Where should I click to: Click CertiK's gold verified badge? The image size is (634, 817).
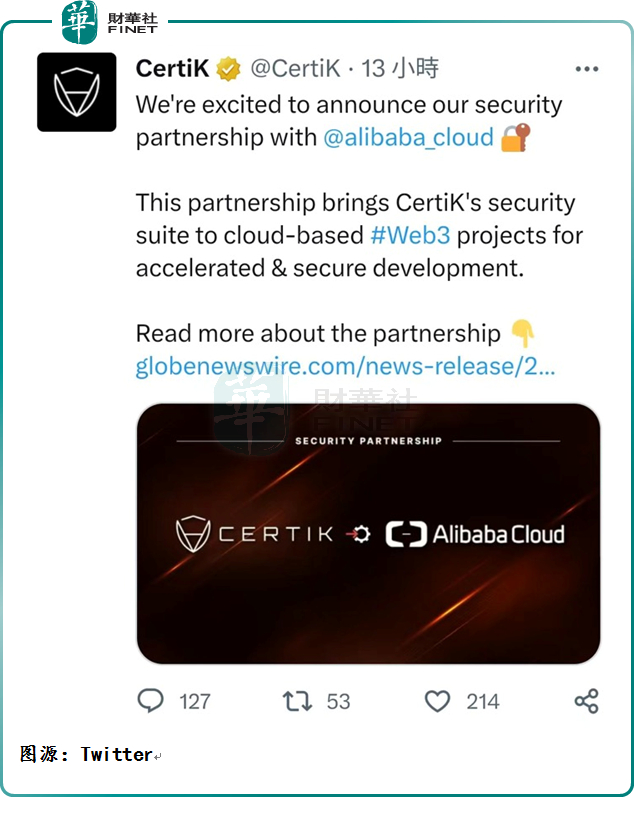227,69
